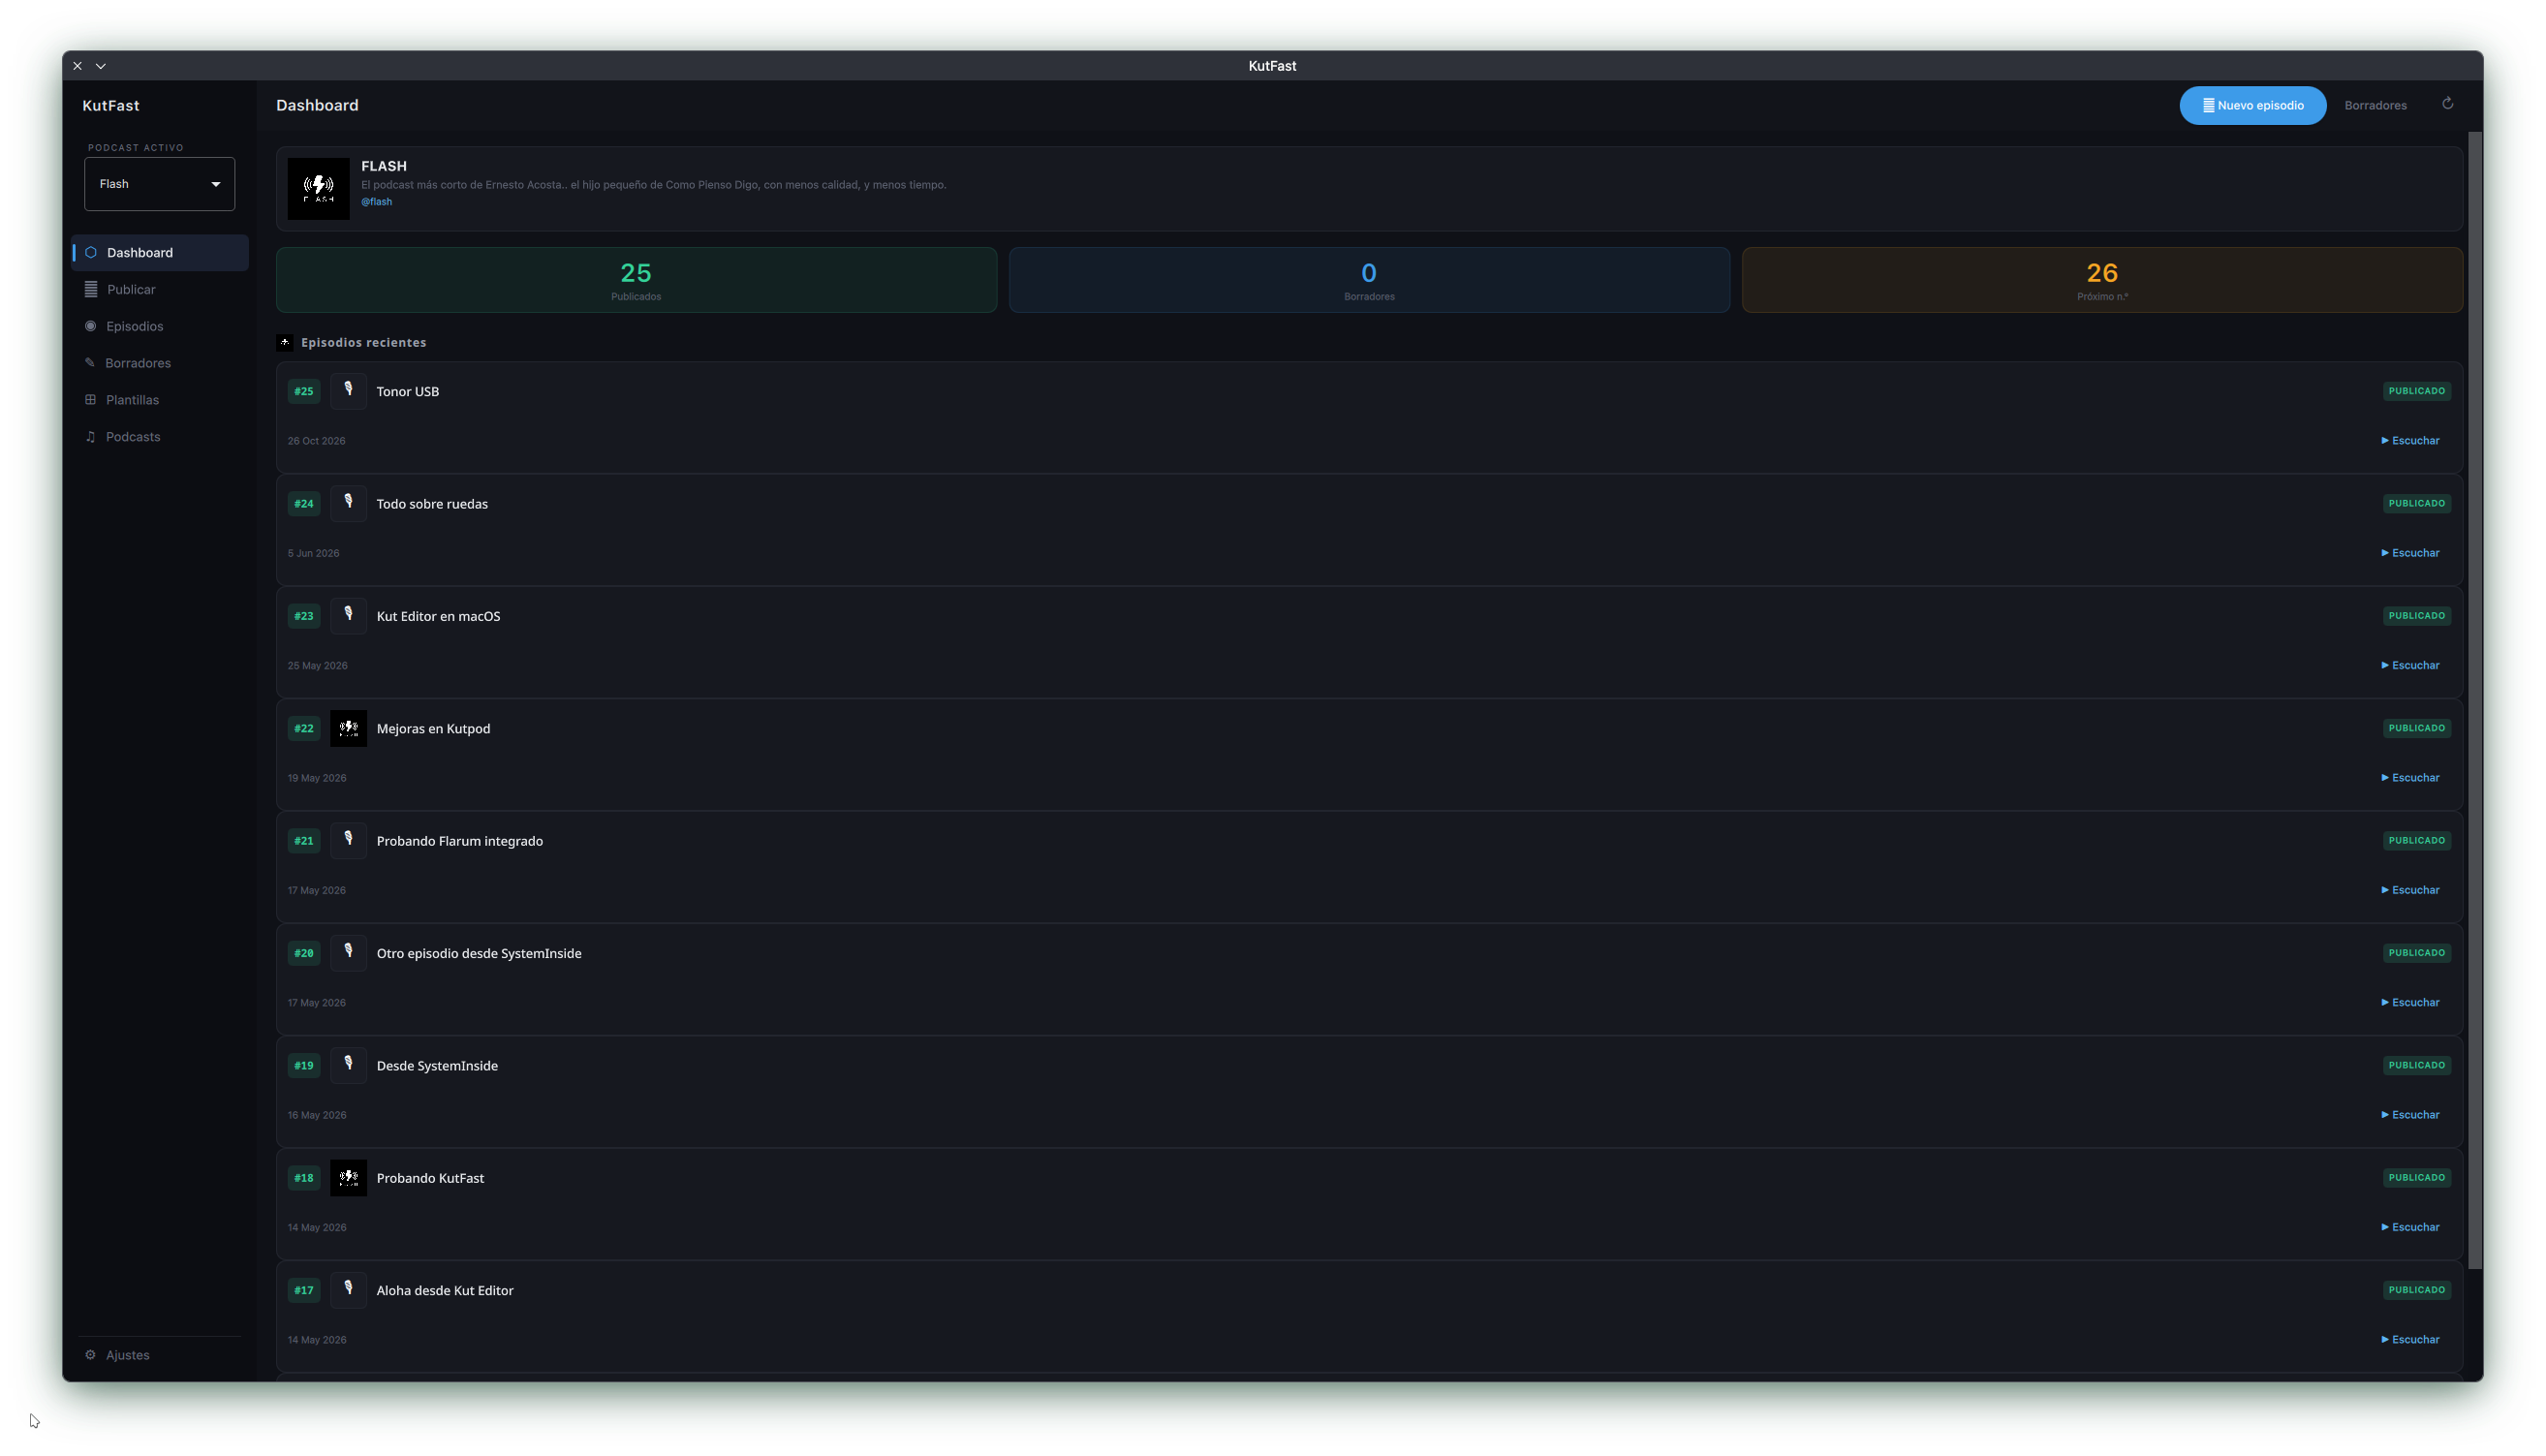The image size is (2546, 1456).
Task: Click Escuchar for episode #19 Desde SystemInside
Action: coord(2410,1115)
